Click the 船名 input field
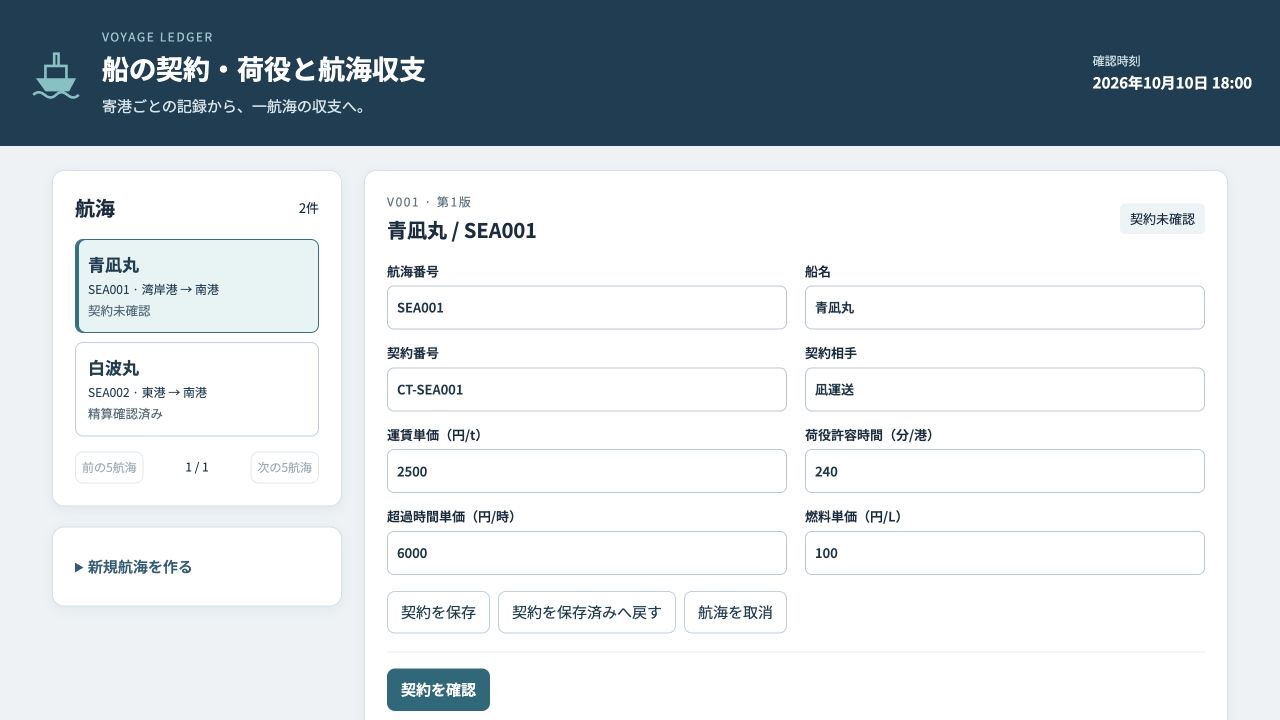The image size is (1280, 720). point(1005,308)
